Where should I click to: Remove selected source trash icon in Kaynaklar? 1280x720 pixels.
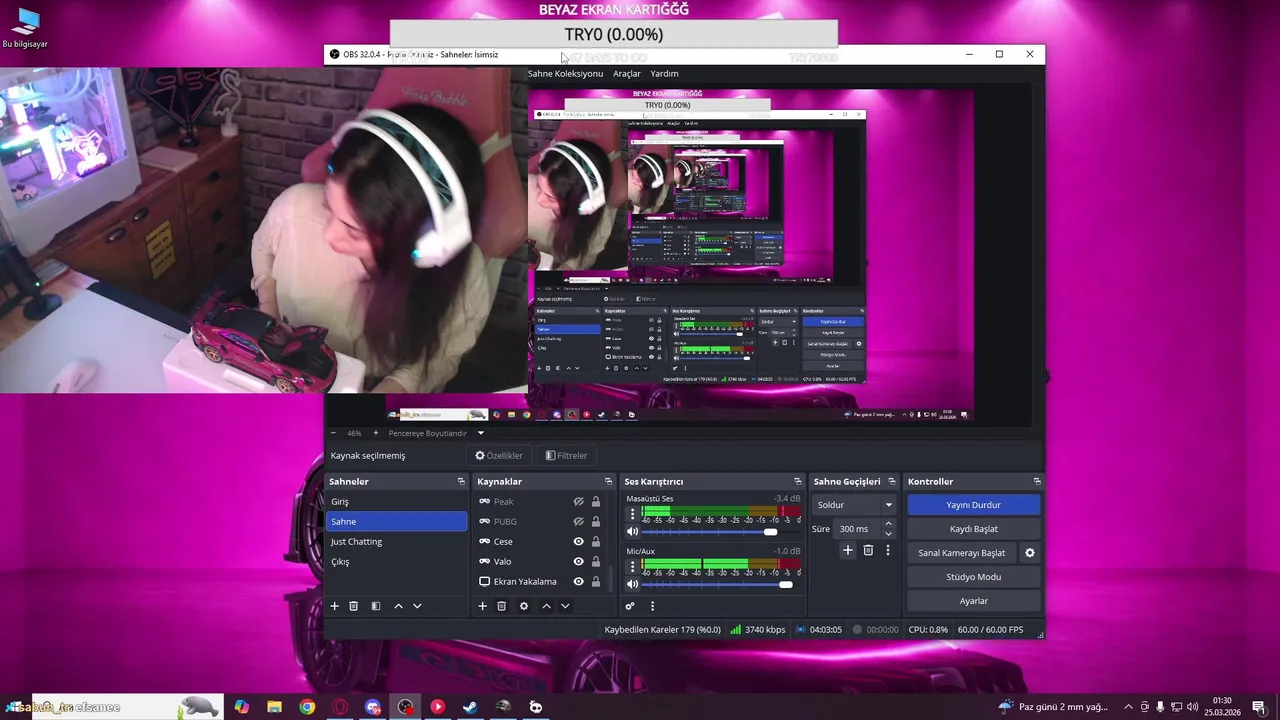[x=501, y=606]
